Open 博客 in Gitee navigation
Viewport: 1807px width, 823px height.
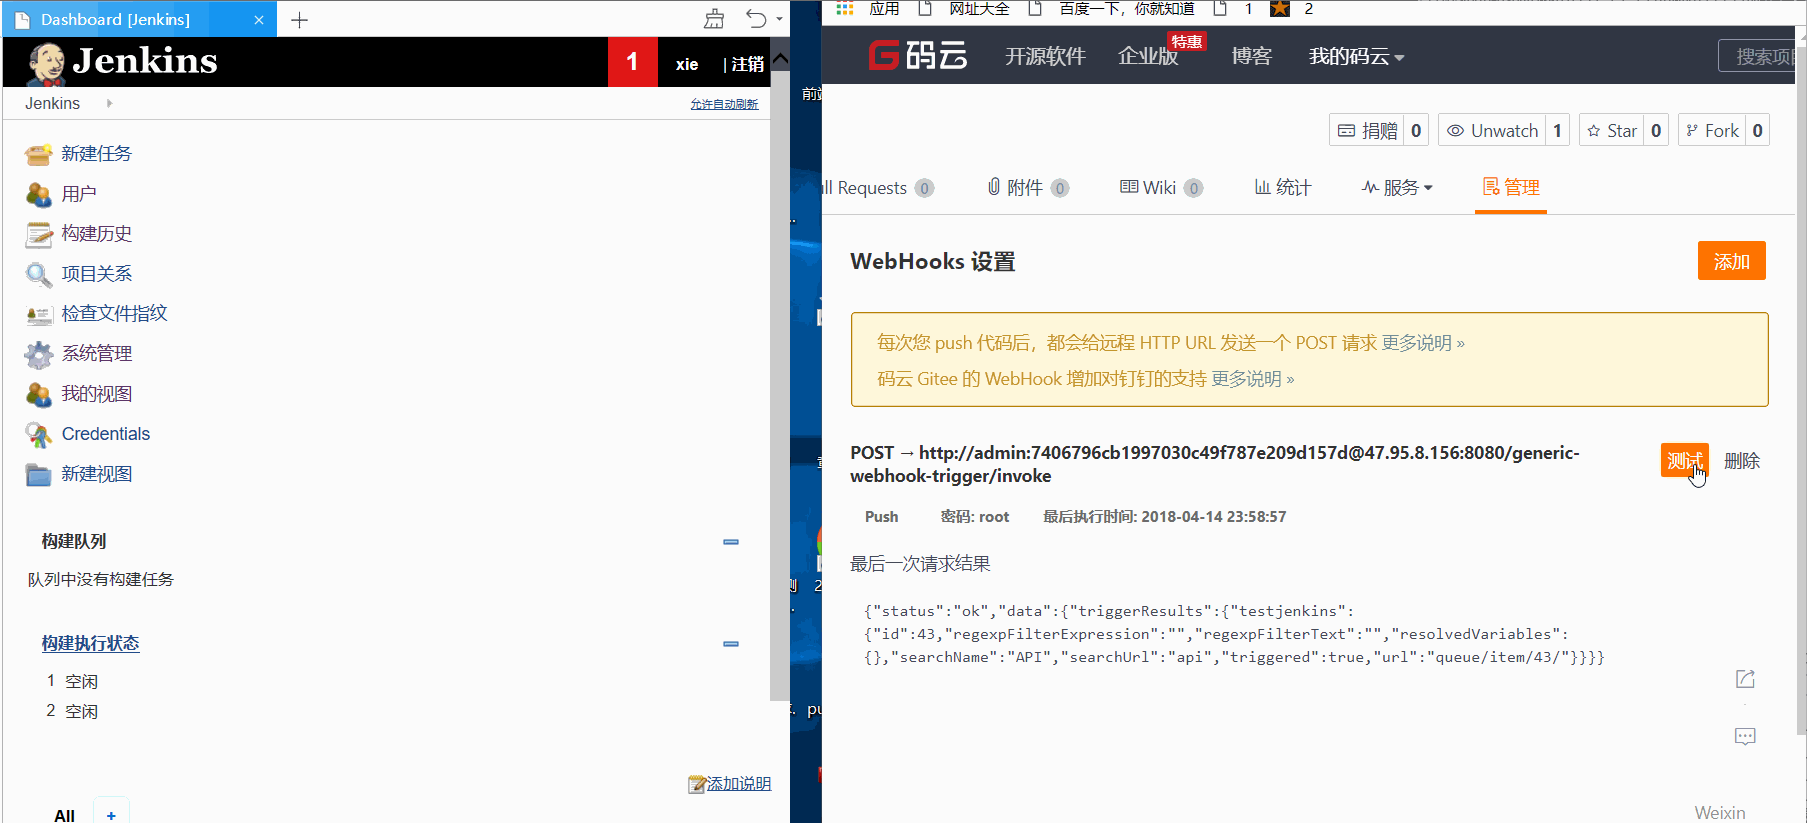(1251, 56)
